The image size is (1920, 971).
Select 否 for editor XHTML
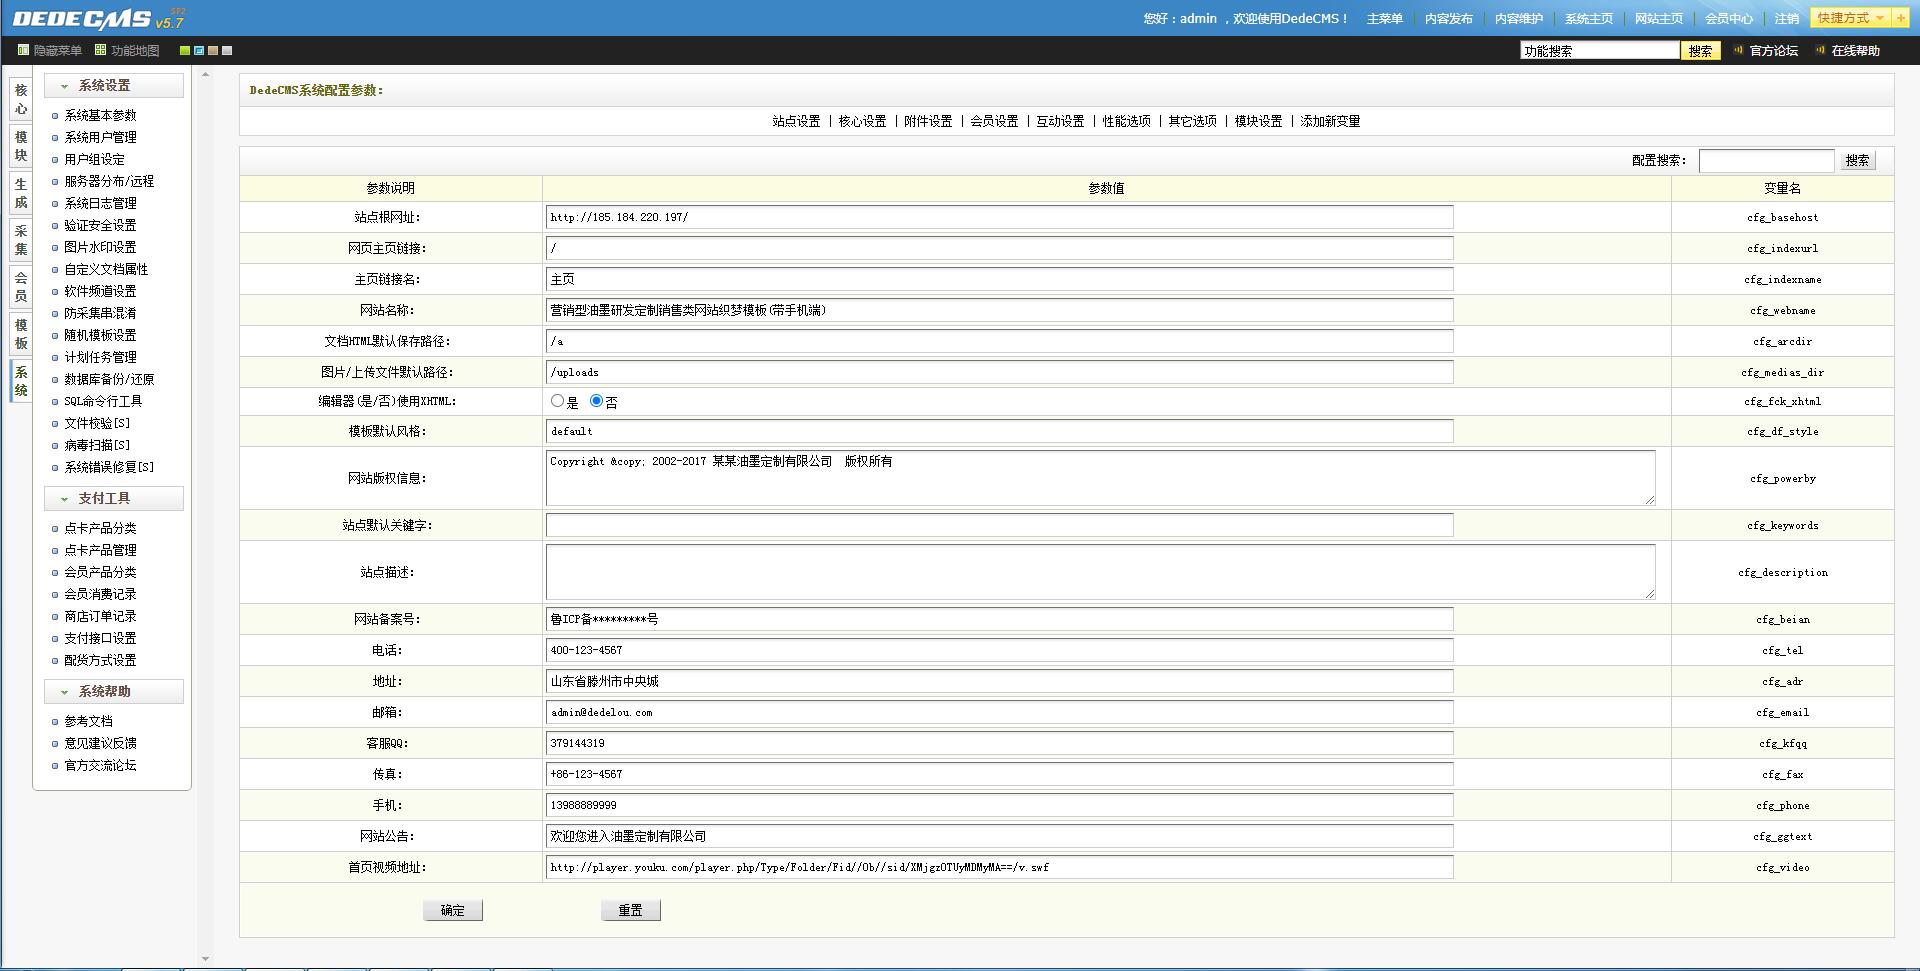(596, 401)
